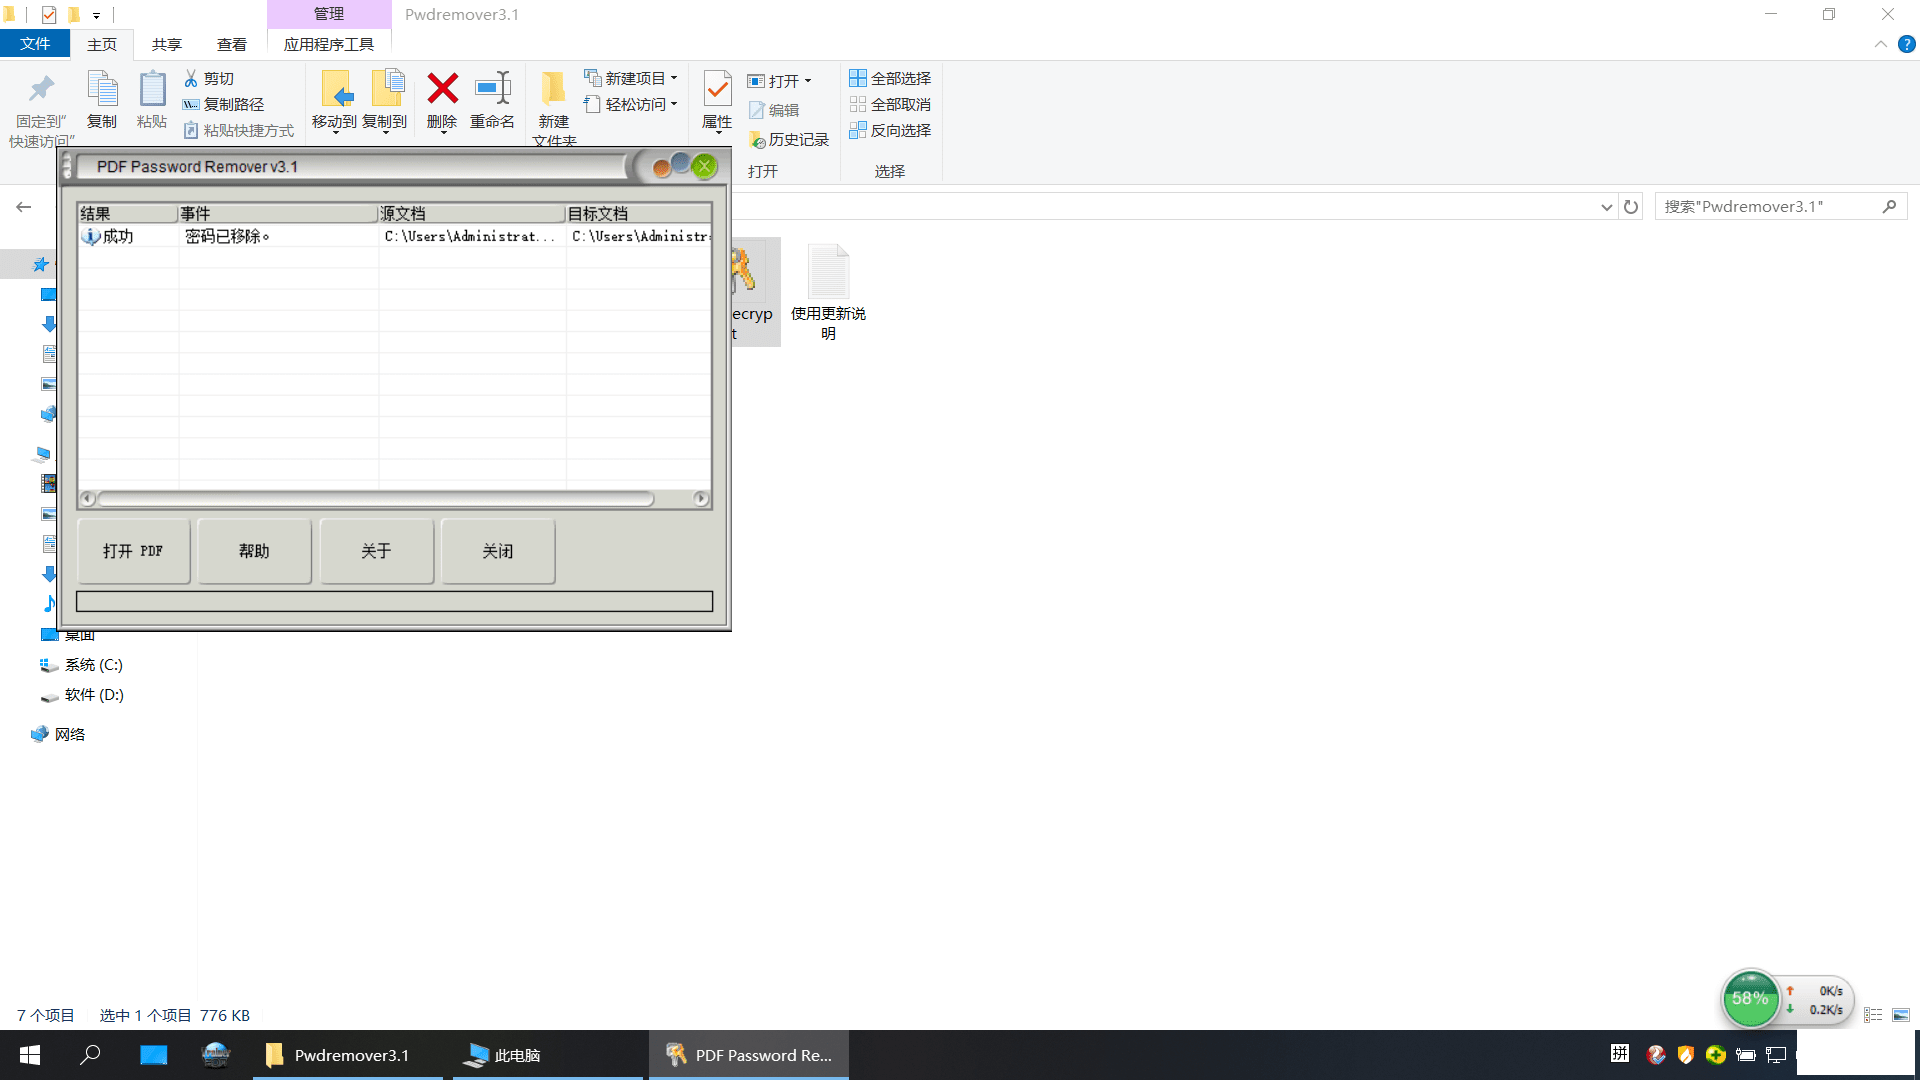
Task: Click the History (历史记录) item
Action: 789,139
